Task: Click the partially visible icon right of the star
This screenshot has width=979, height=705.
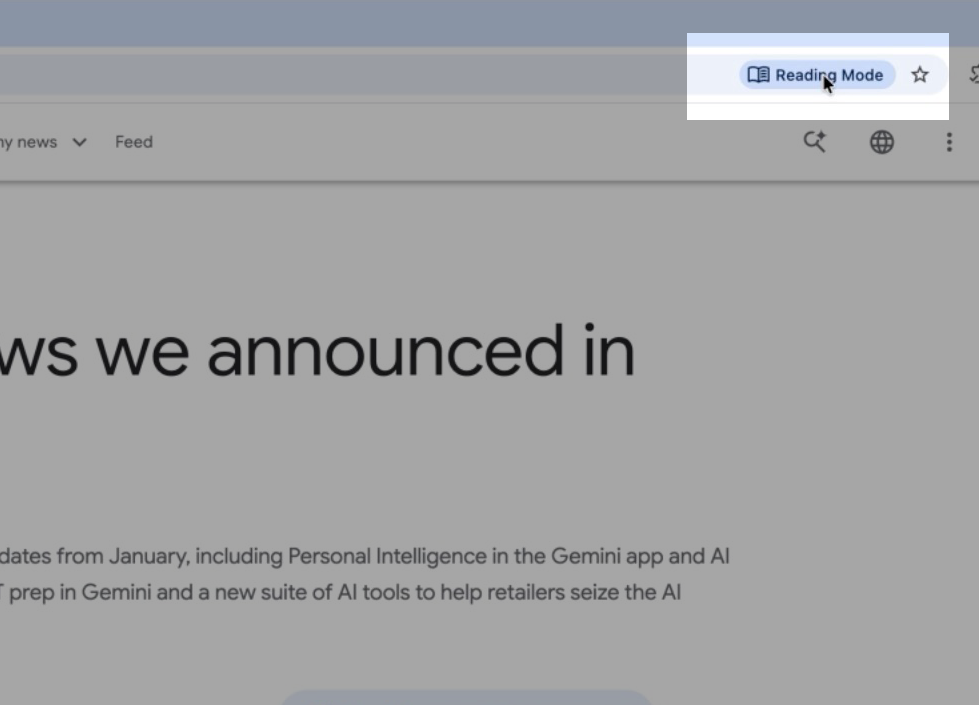Action: (972, 74)
